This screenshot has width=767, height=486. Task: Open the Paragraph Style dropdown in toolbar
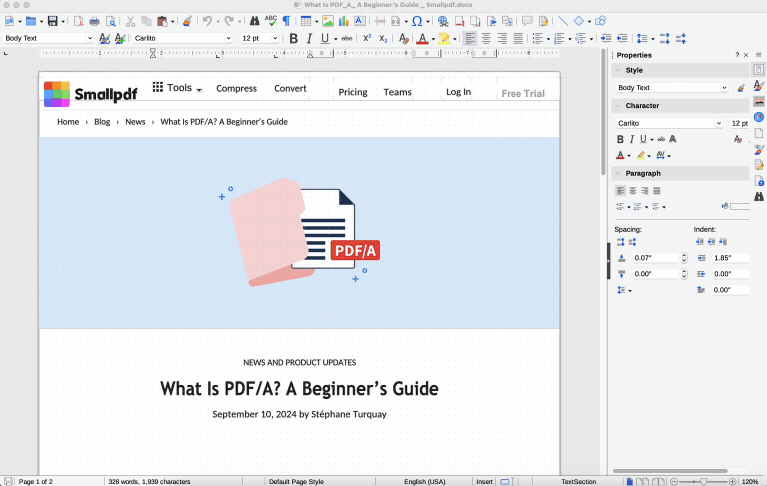click(90, 38)
